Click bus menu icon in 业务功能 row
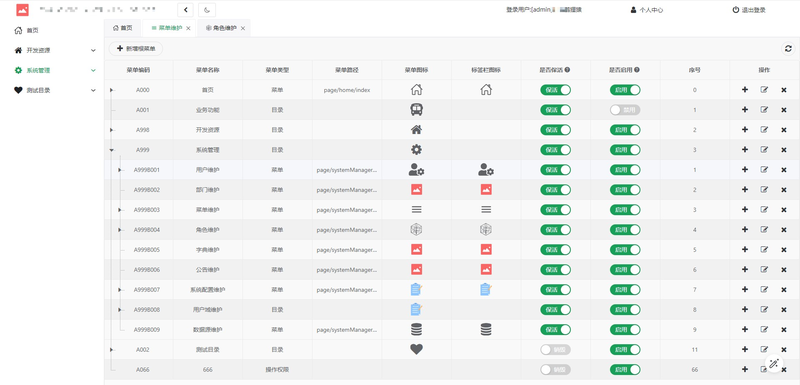Viewport: 800px width, 385px height. click(x=416, y=110)
